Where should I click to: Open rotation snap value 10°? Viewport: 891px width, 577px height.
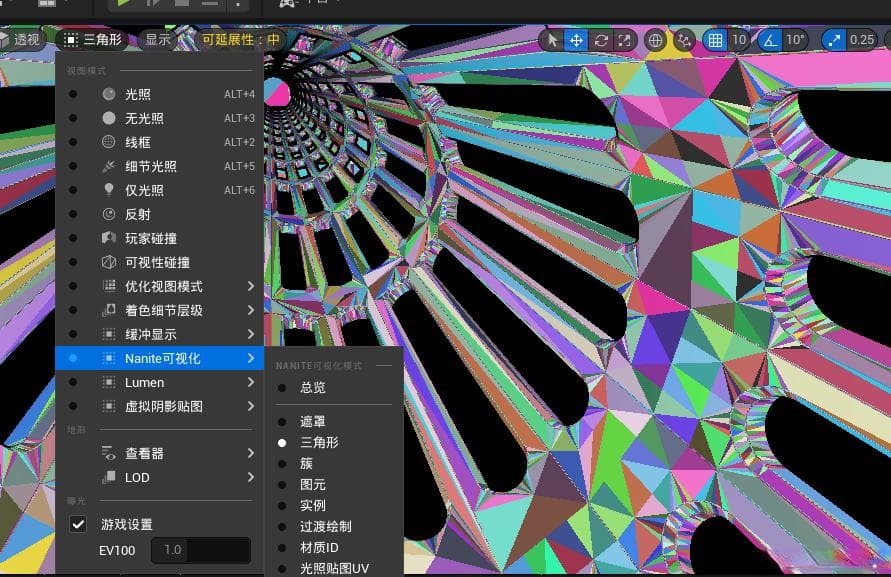click(795, 40)
